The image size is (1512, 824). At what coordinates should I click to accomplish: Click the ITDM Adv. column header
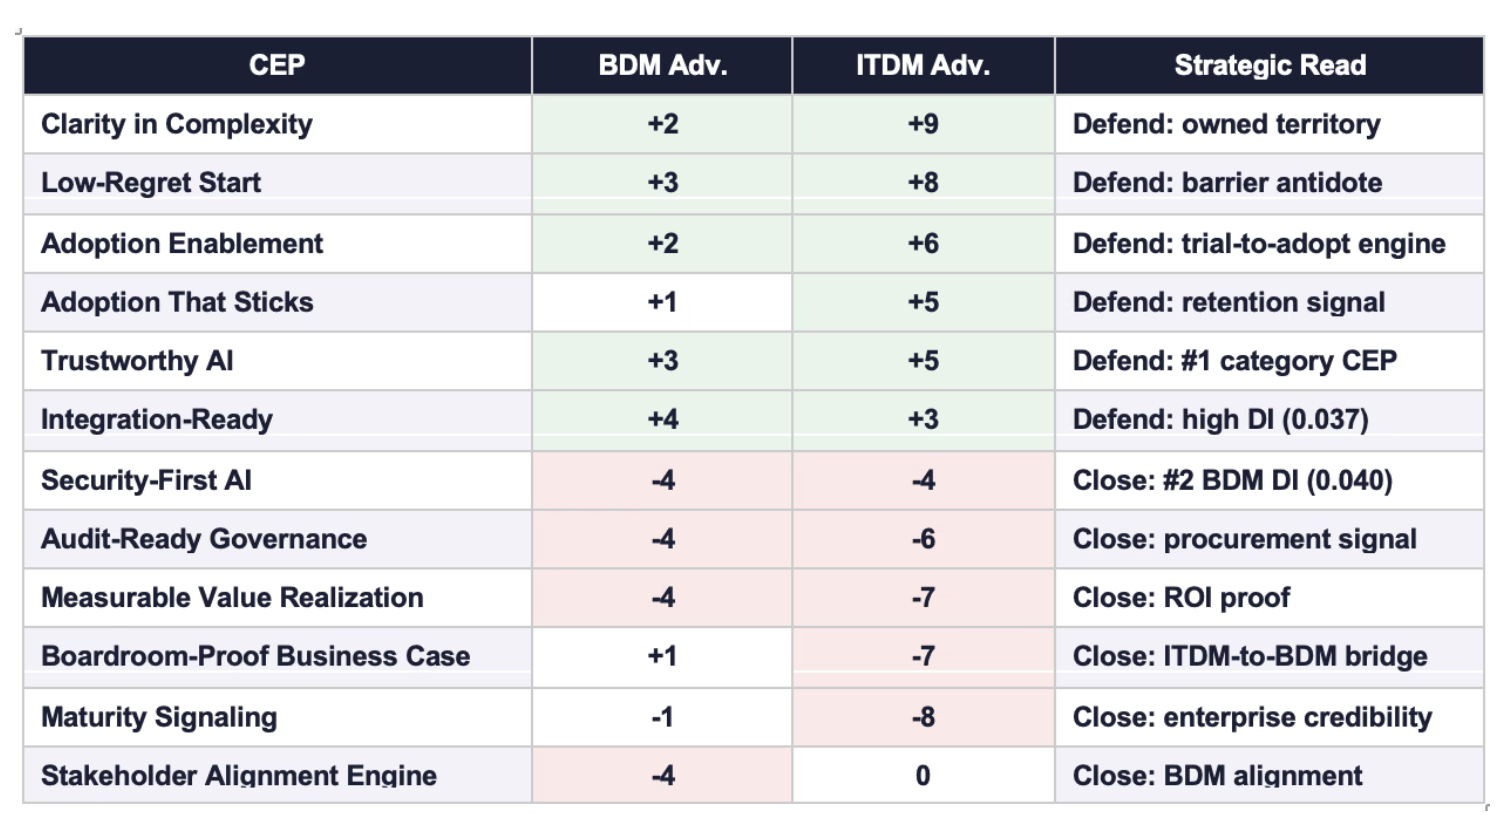(x=922, y=66)
